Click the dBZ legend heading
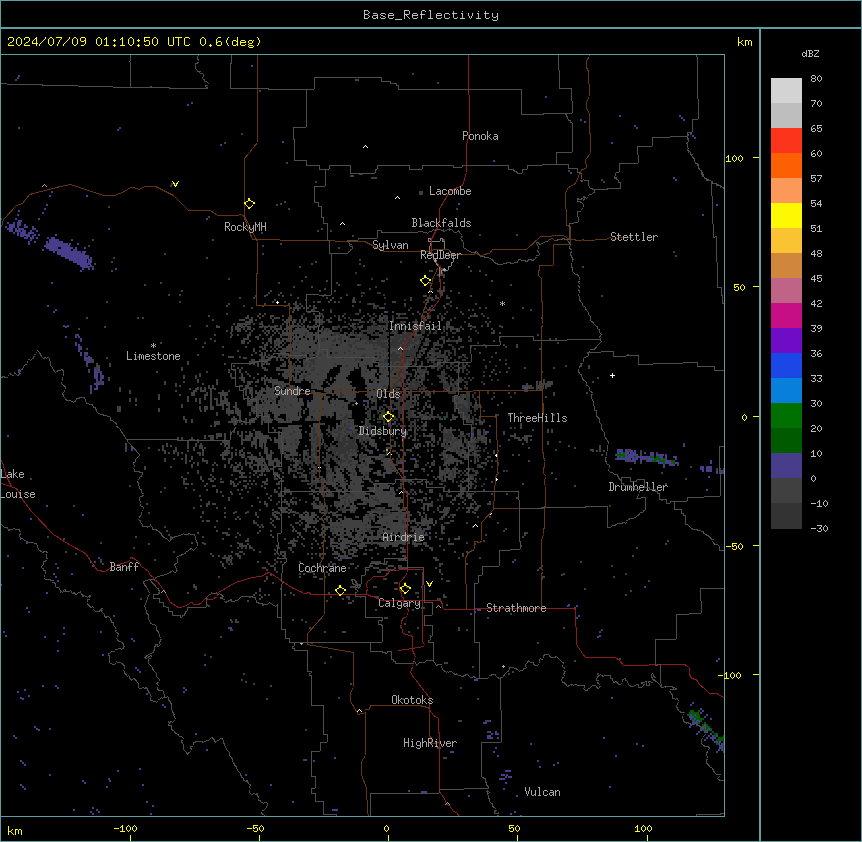This screenshot has height=842, width=862. pos(810,53)
